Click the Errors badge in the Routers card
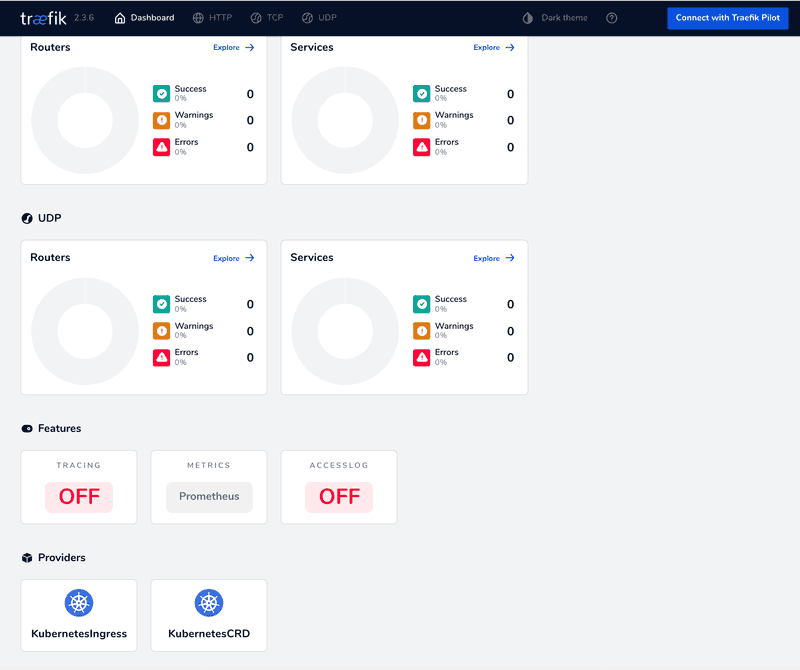This screenshot has width=800, height=670. click(x=162, y=146)
